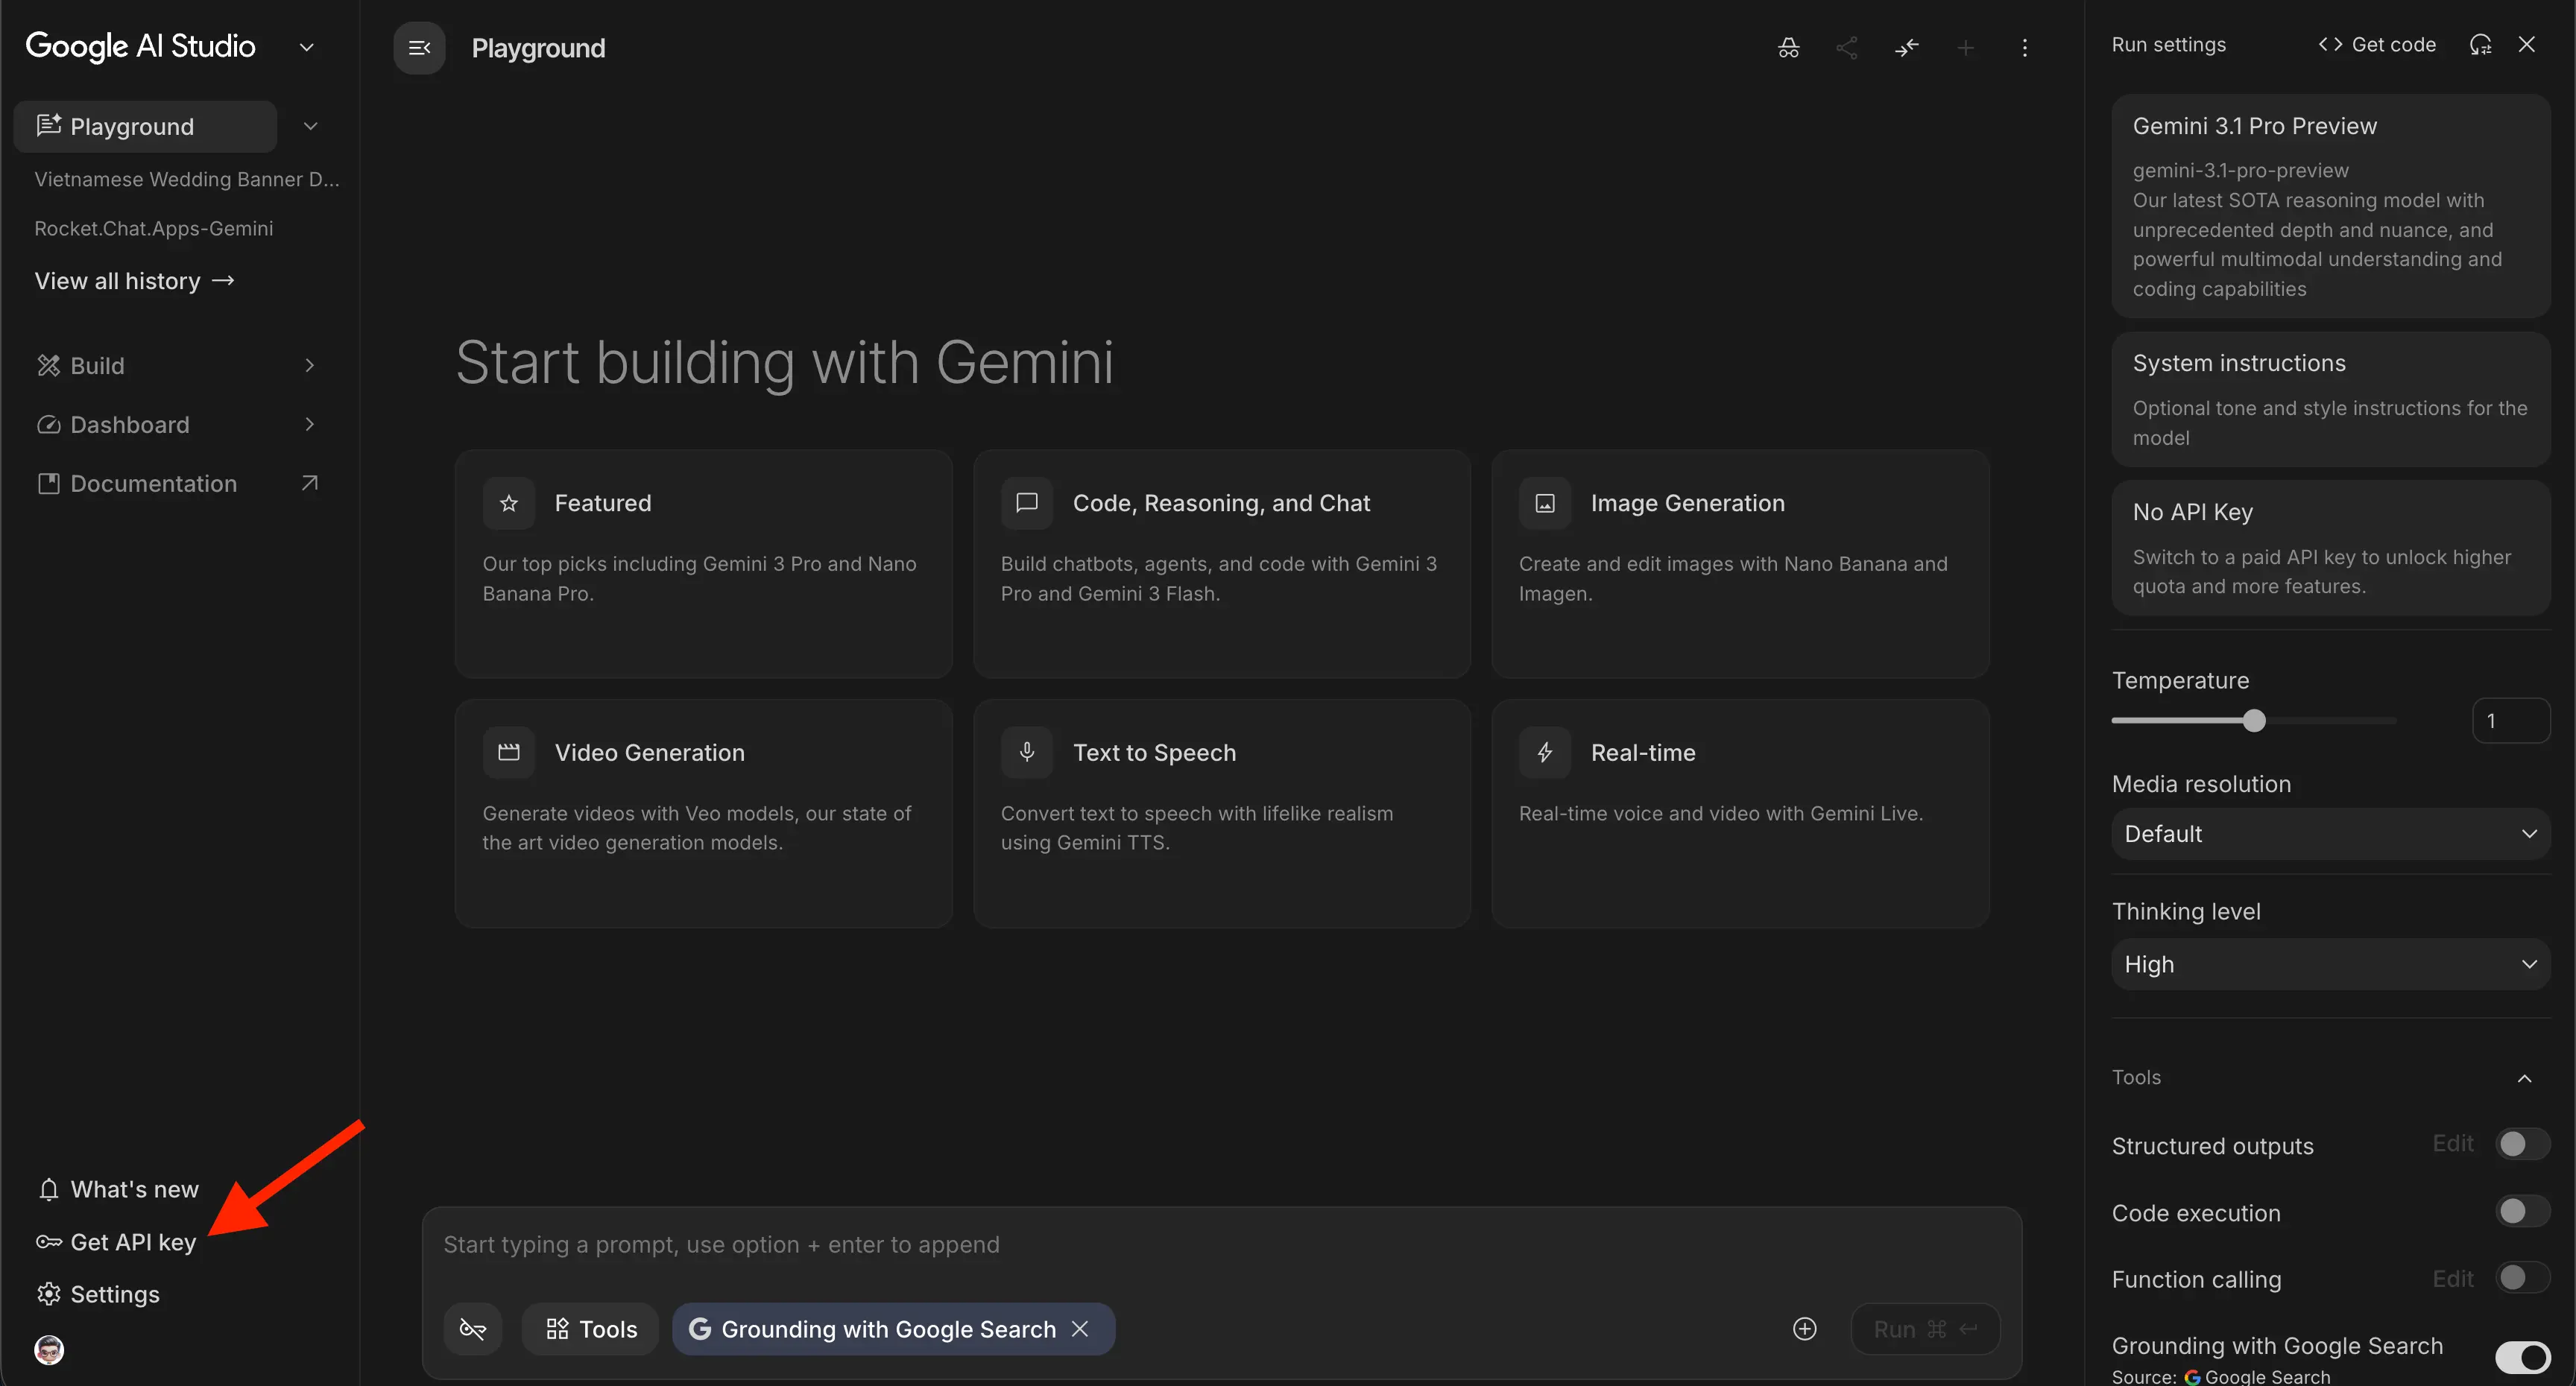Click the reset settings icon beside Get code
Viewport: 2576px width, 1386px height.
[2480, 44]
